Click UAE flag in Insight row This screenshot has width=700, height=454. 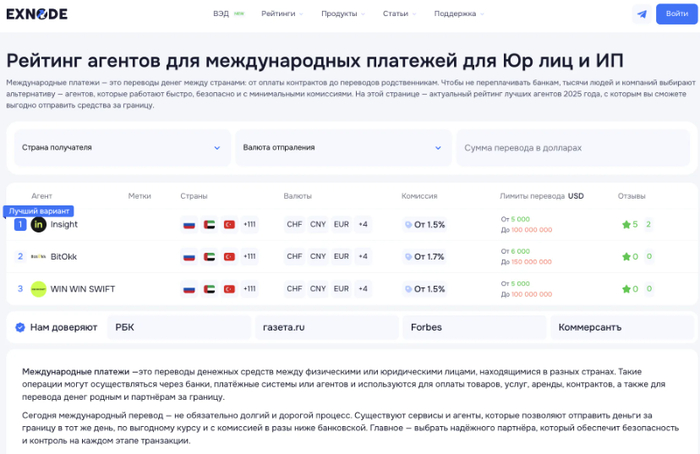tap(209, 225)
